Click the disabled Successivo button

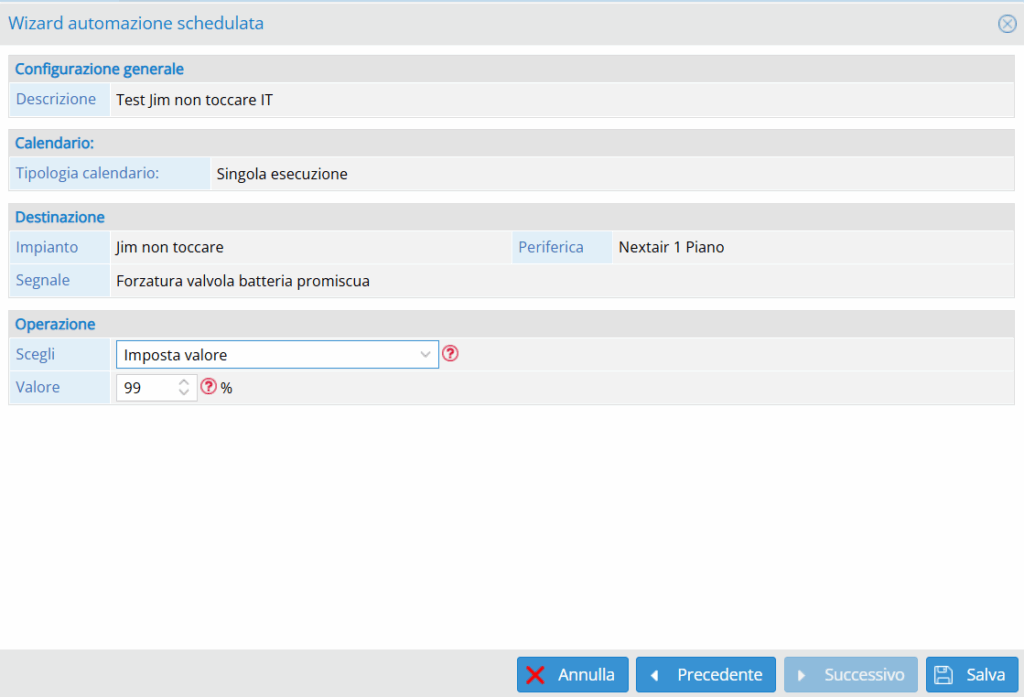click(851, 674)
